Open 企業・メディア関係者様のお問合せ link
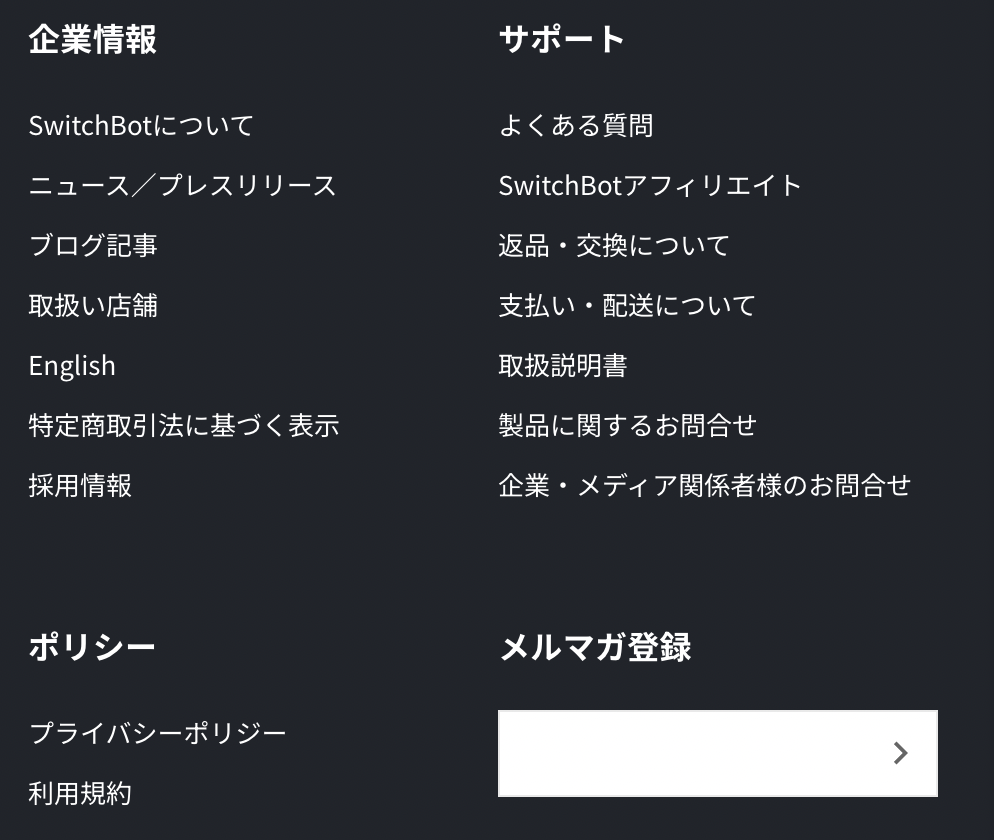 [705, 486]
